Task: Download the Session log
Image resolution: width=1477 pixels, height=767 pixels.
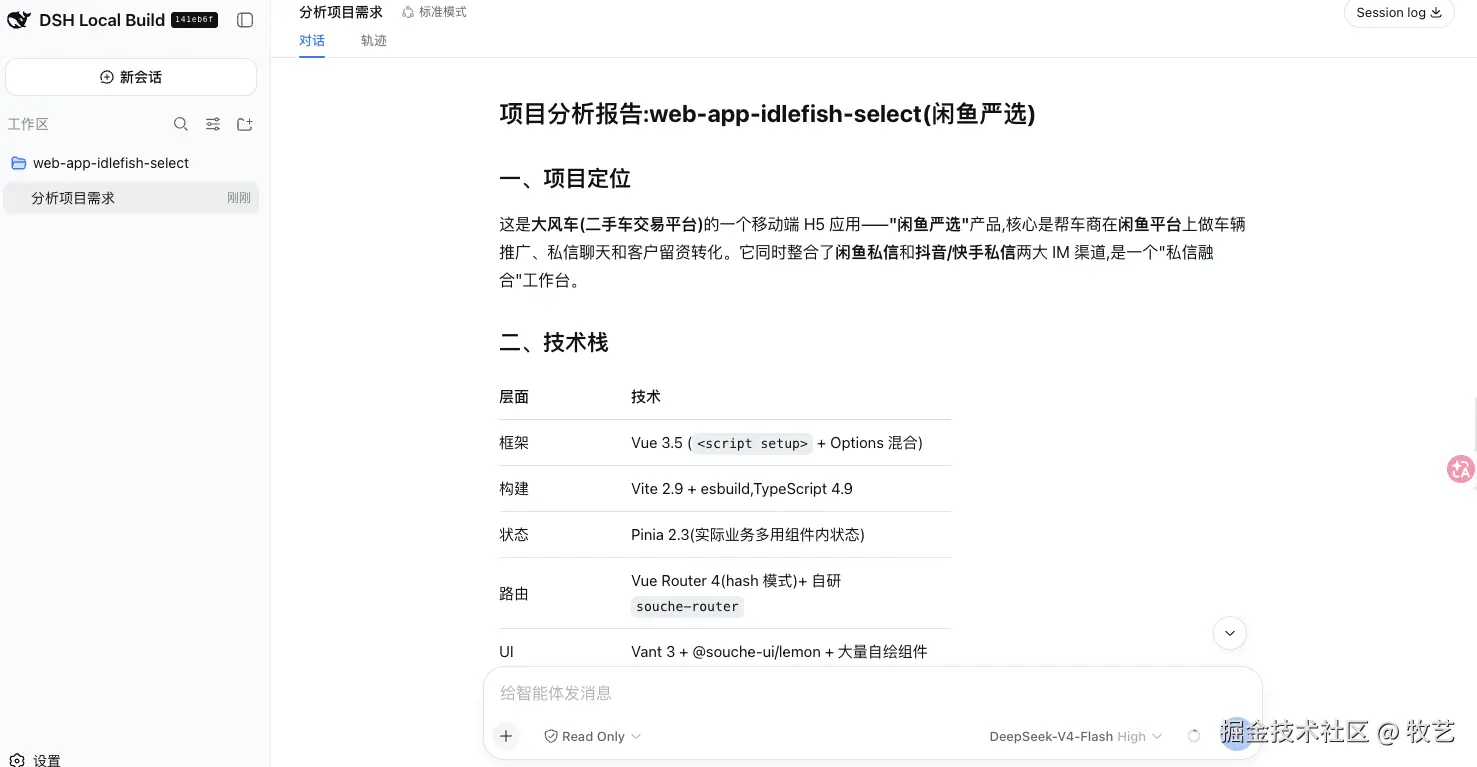Action: point(1399,13)
